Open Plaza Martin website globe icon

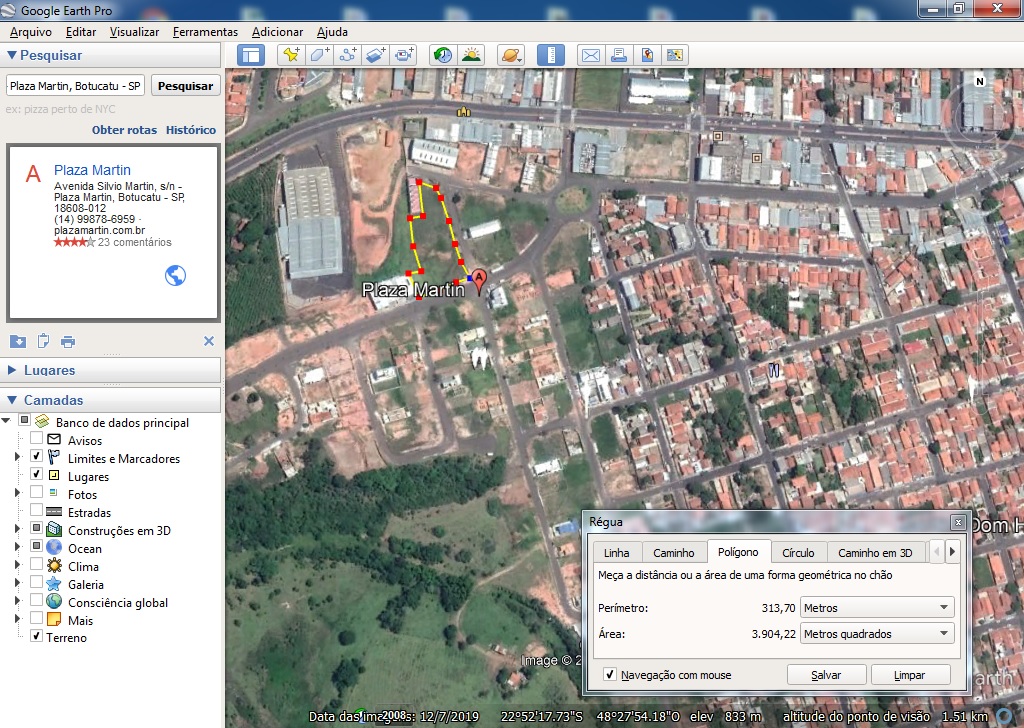point(175,276)
